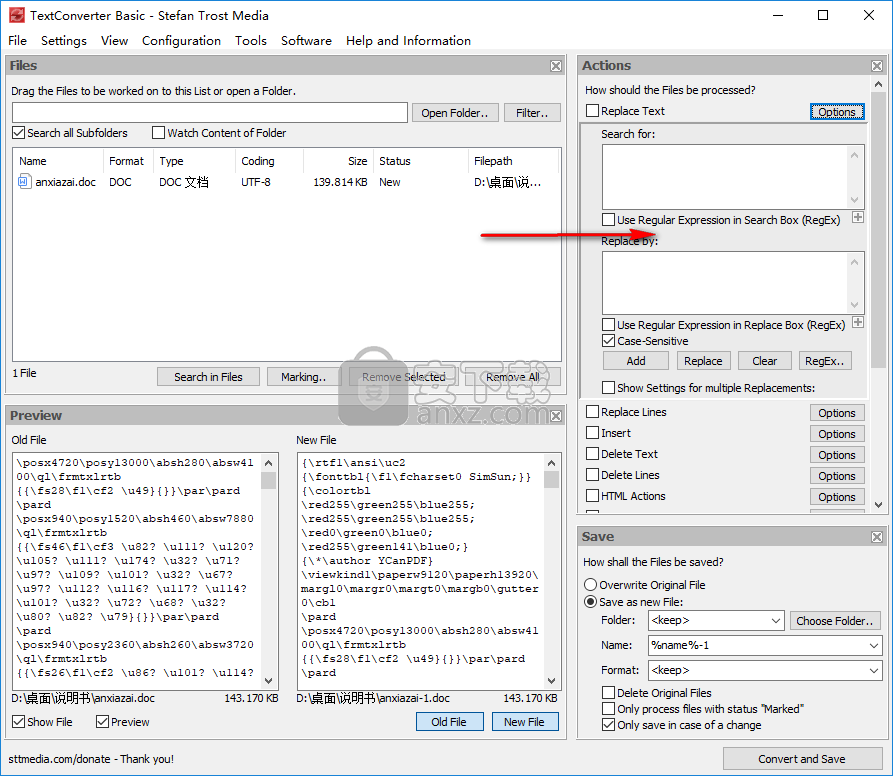Viewport: 893px width, 776px height.
Task: Click the anxiazai.doc file icon in the list
Action: (x=24, y=182)
